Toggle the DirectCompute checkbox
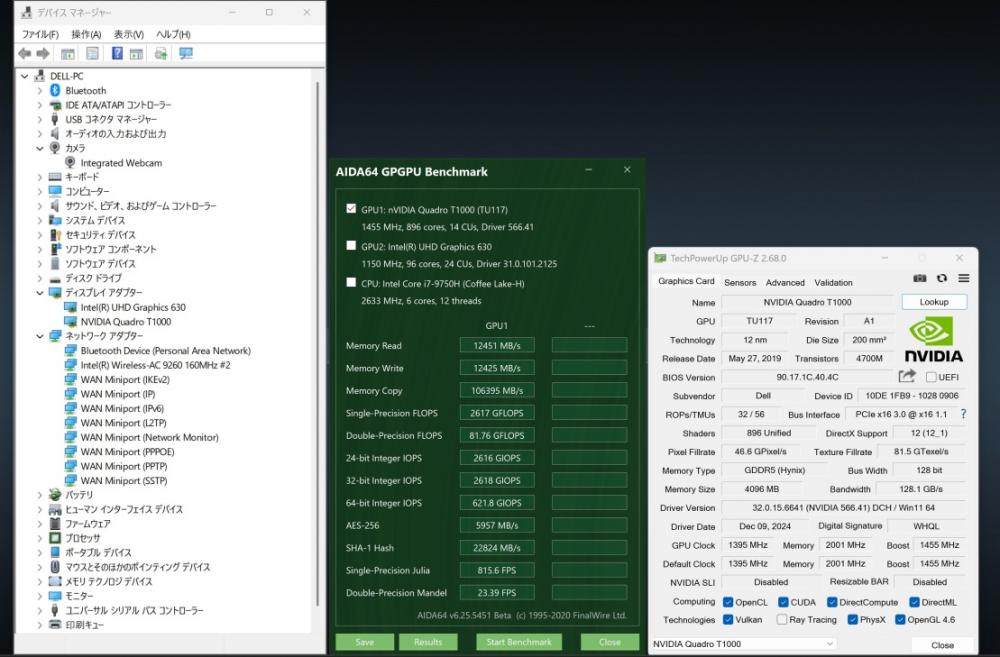The width and height of the screenshot is (1000, 657). pyautogui.click(x=832, y=602)
